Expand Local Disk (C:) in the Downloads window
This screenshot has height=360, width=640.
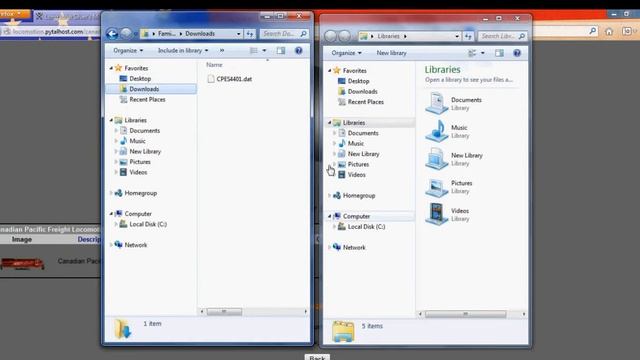point(116,224)
